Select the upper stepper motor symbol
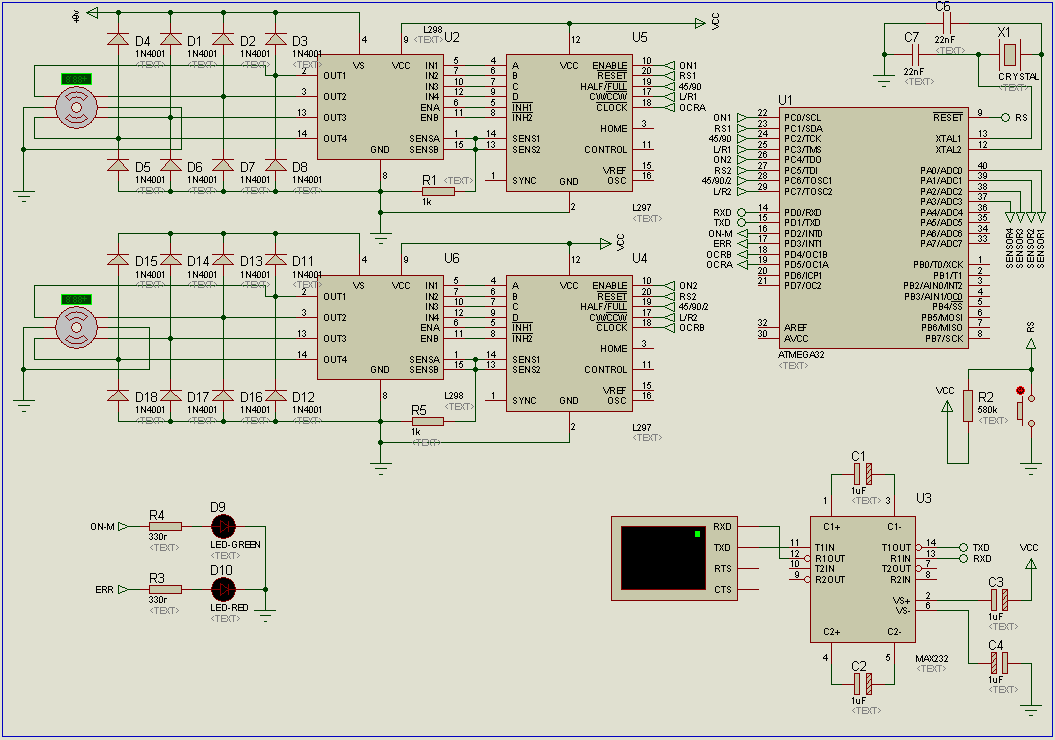 (x=76, y=104)
